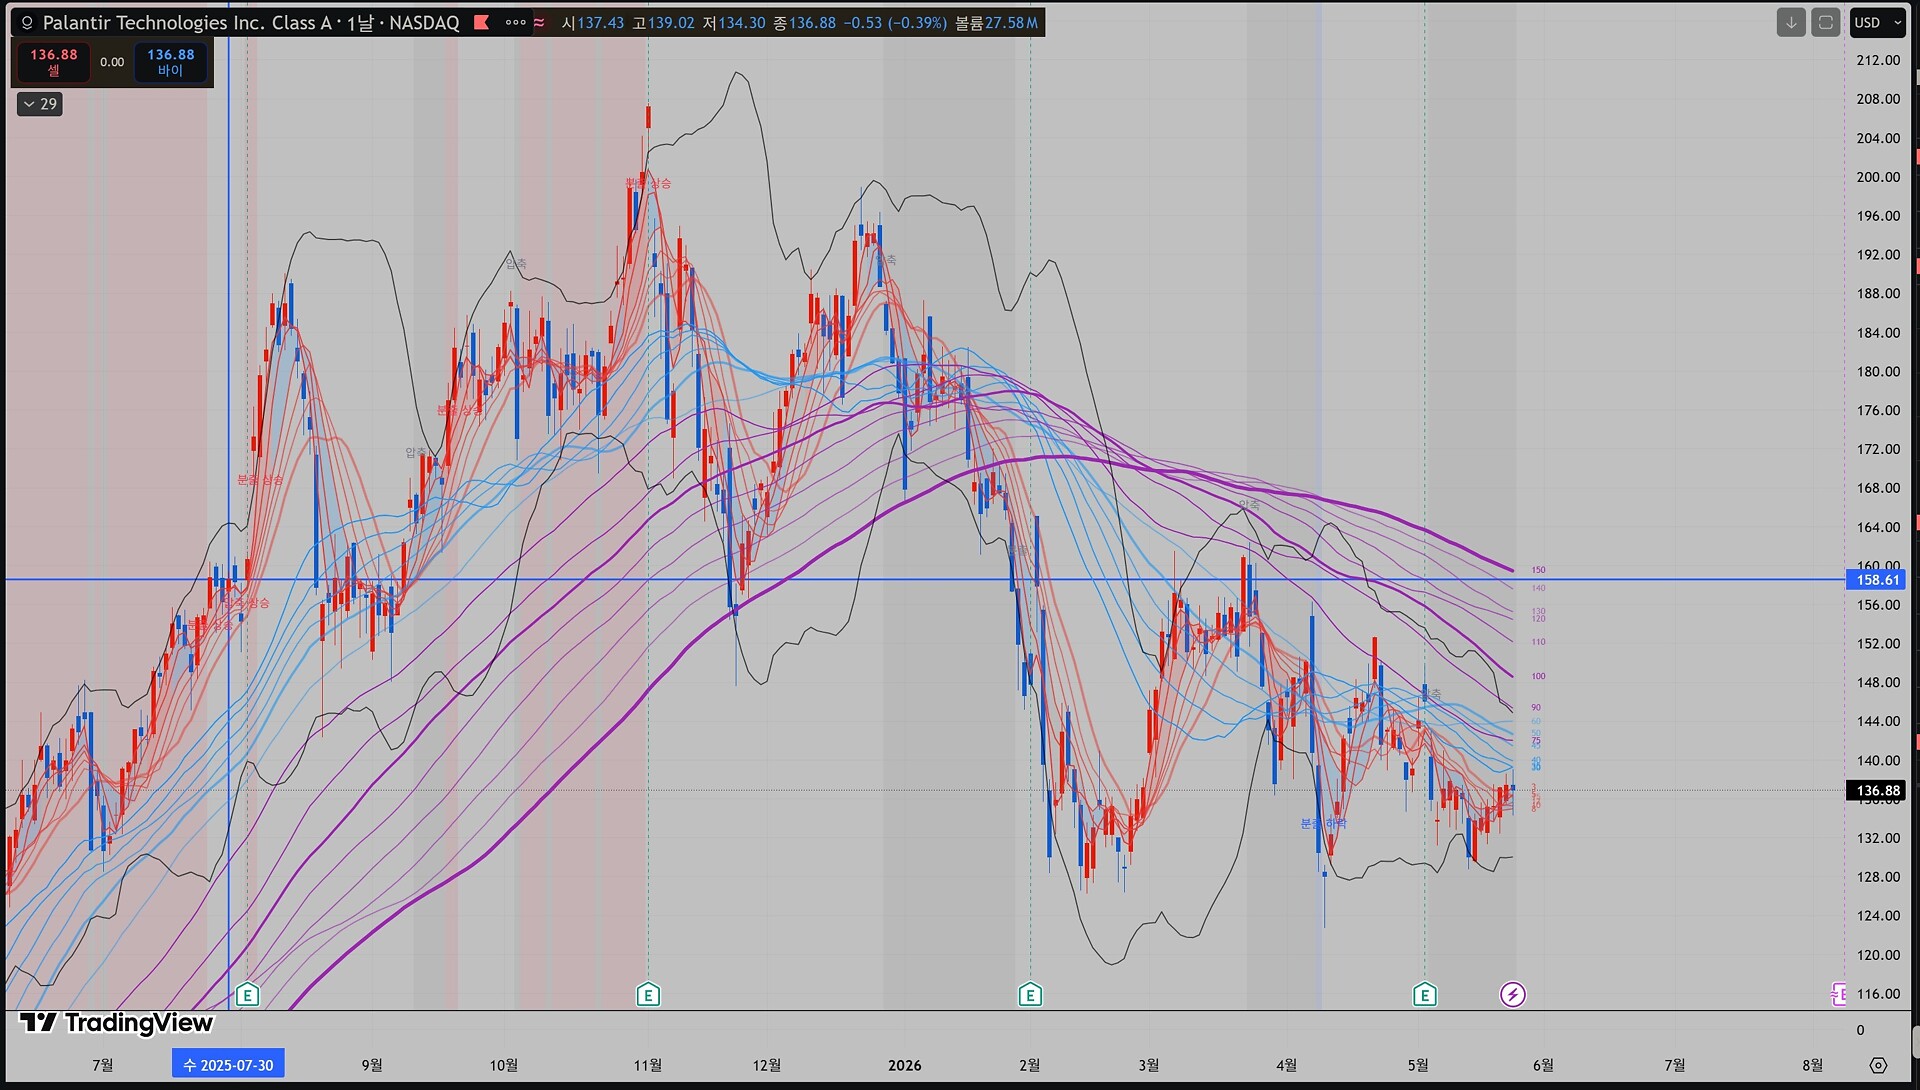
Task: Click the TradingView logo
Action: (116, 1023)
